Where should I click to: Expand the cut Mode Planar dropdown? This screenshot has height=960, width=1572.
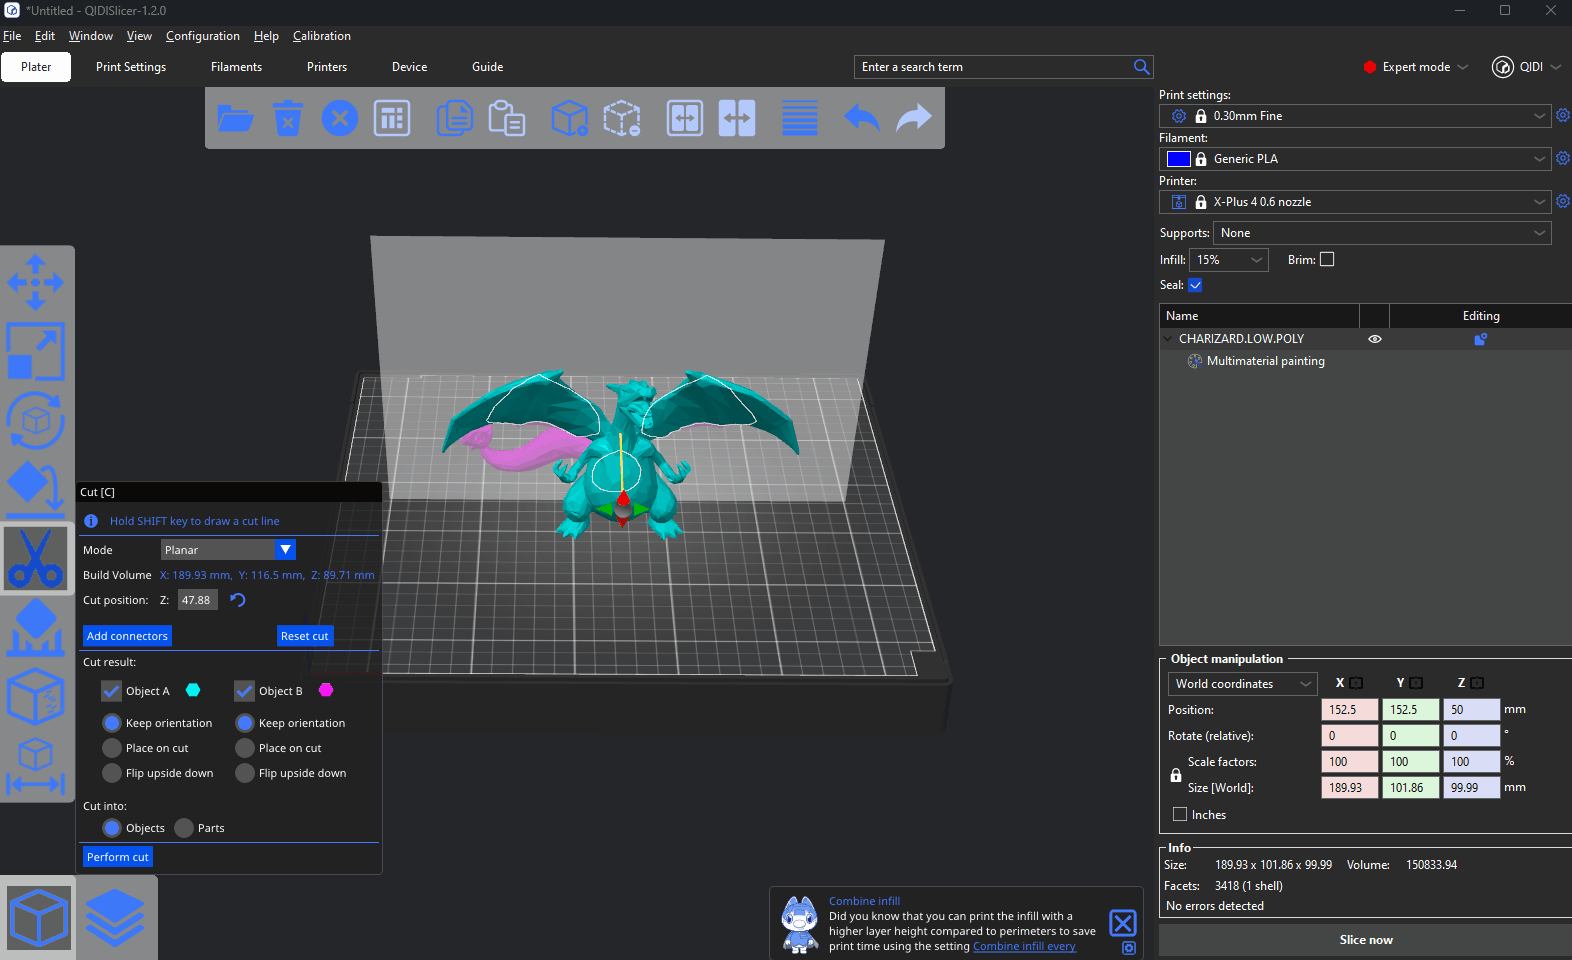(228, 550)
